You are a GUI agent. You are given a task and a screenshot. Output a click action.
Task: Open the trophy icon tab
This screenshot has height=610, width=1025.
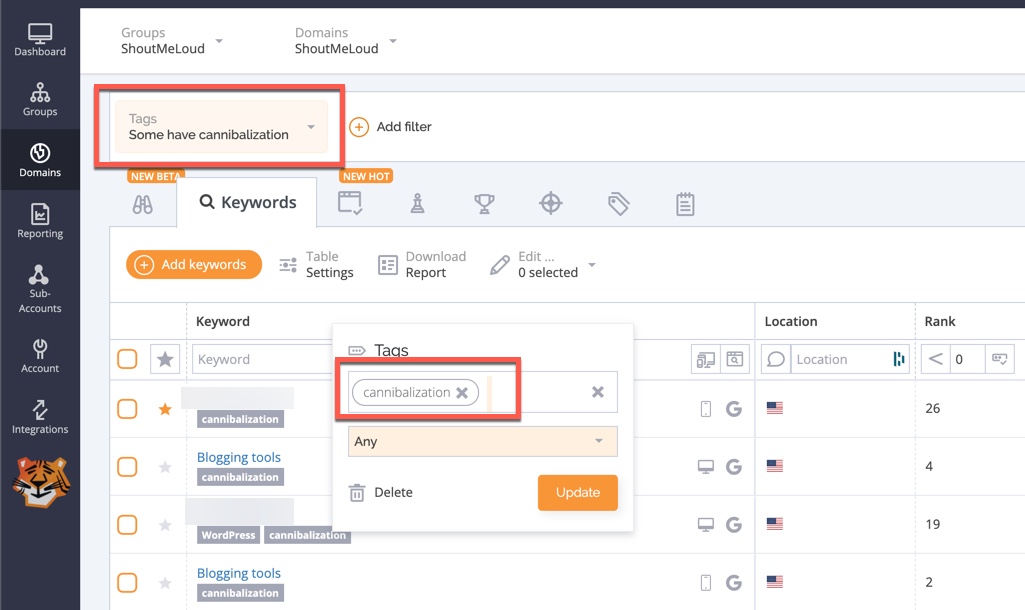click(484, 204)
